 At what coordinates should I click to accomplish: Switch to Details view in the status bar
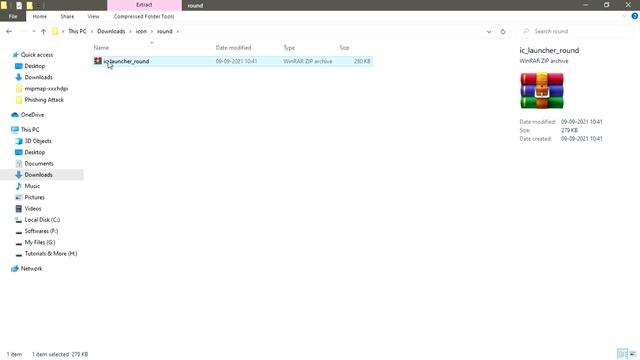point(622,354)
